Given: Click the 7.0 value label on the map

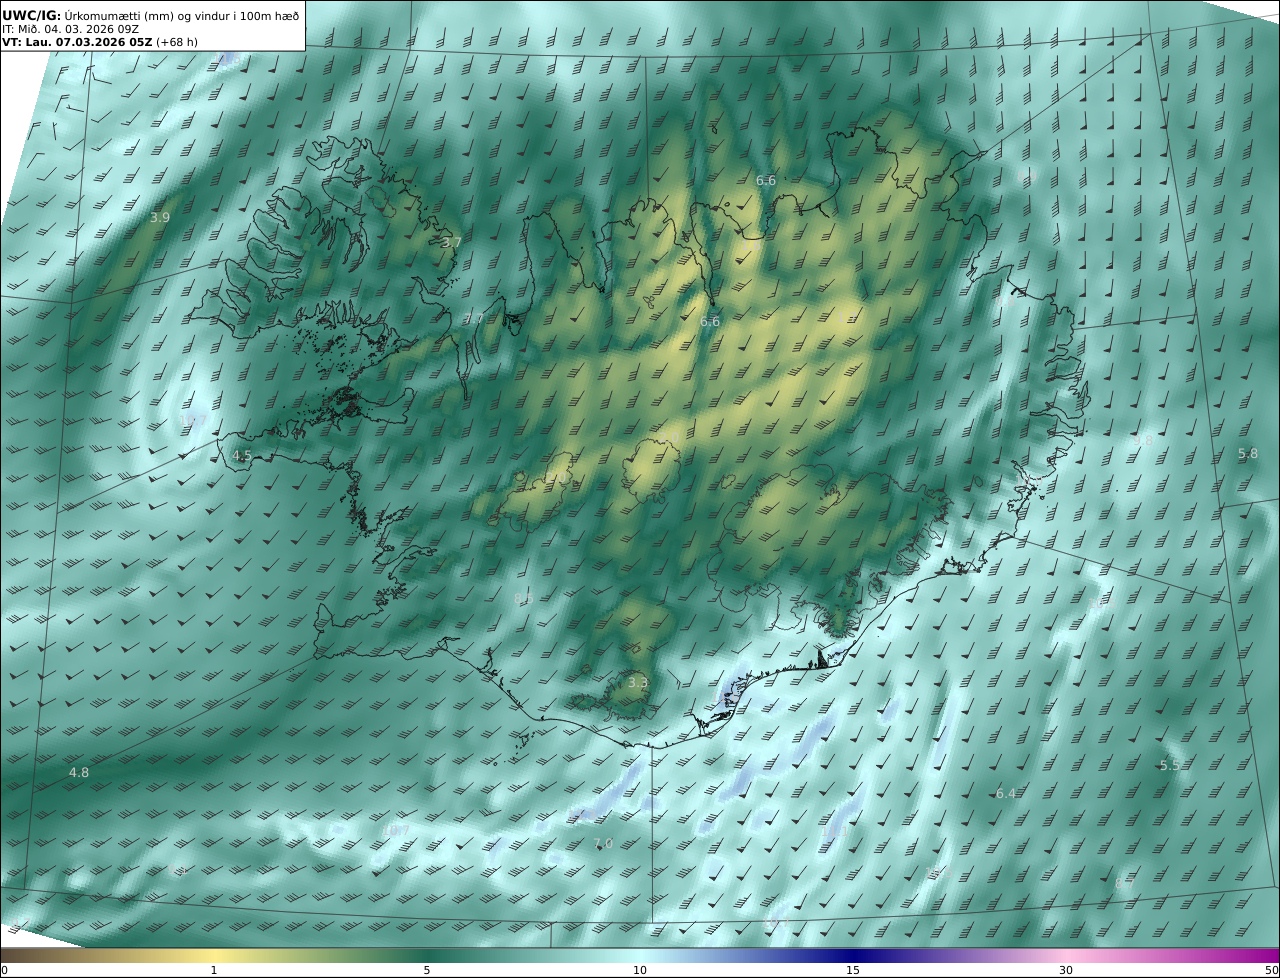Looking at the screenshot, I should coord(603,844).
